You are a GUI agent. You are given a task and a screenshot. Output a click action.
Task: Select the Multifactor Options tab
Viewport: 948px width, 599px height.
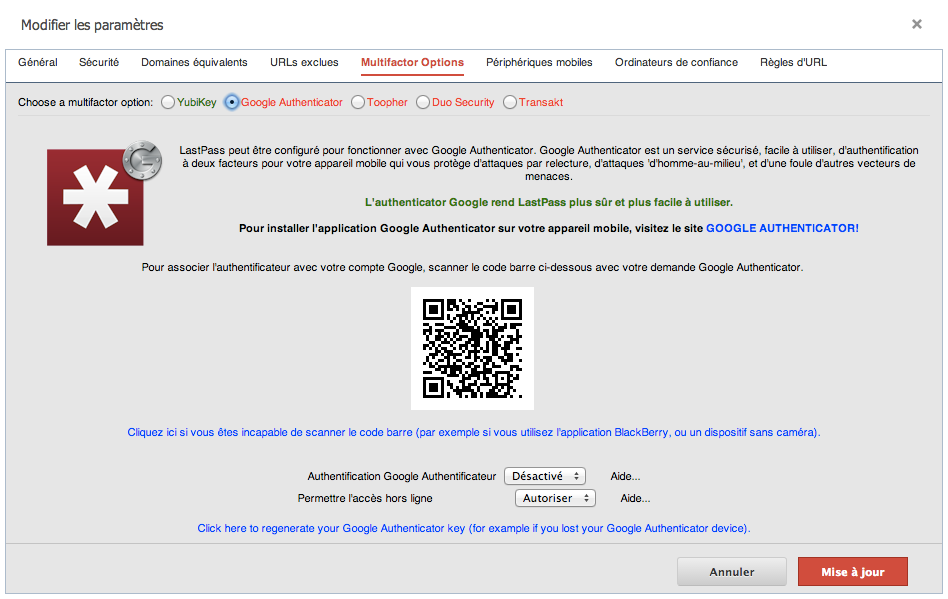(412, 62)
